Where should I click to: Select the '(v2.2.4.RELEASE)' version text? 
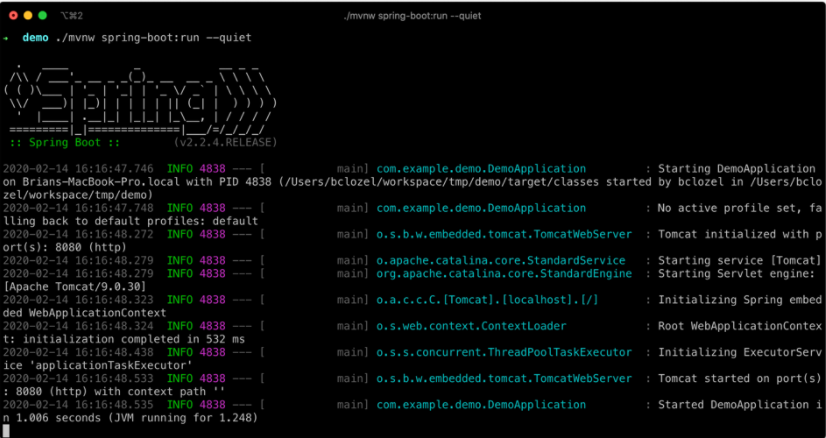click(x=225, y=143)
